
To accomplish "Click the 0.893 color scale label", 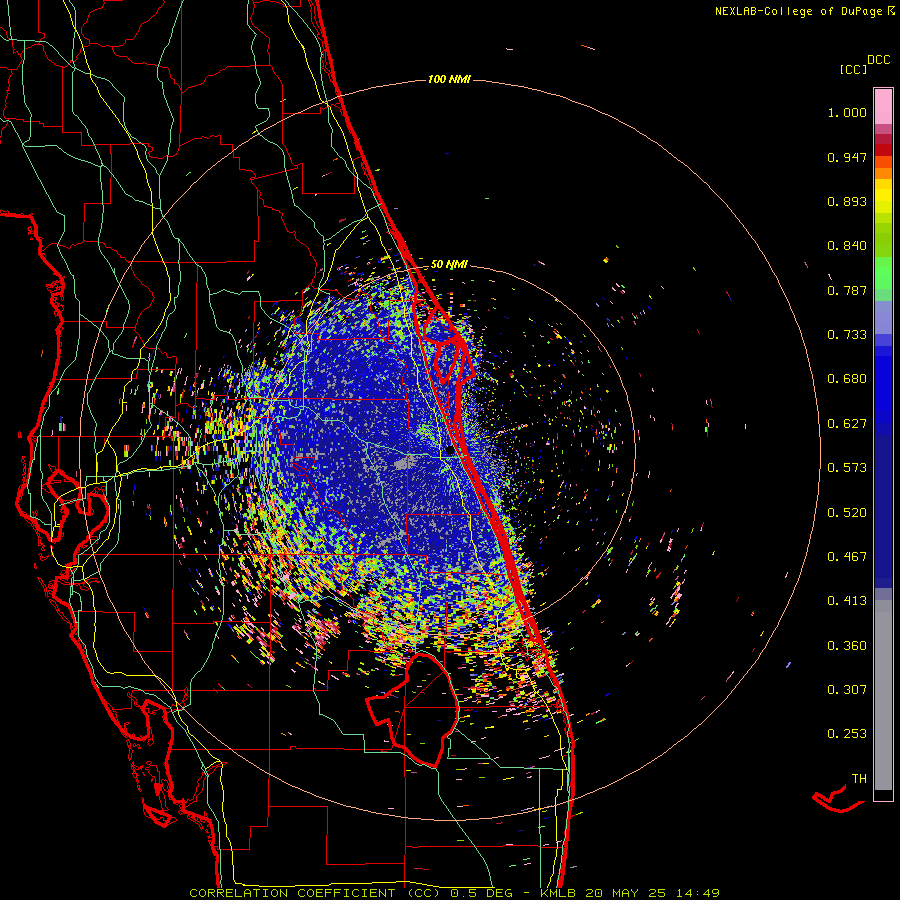I will [x=847, y=201].
